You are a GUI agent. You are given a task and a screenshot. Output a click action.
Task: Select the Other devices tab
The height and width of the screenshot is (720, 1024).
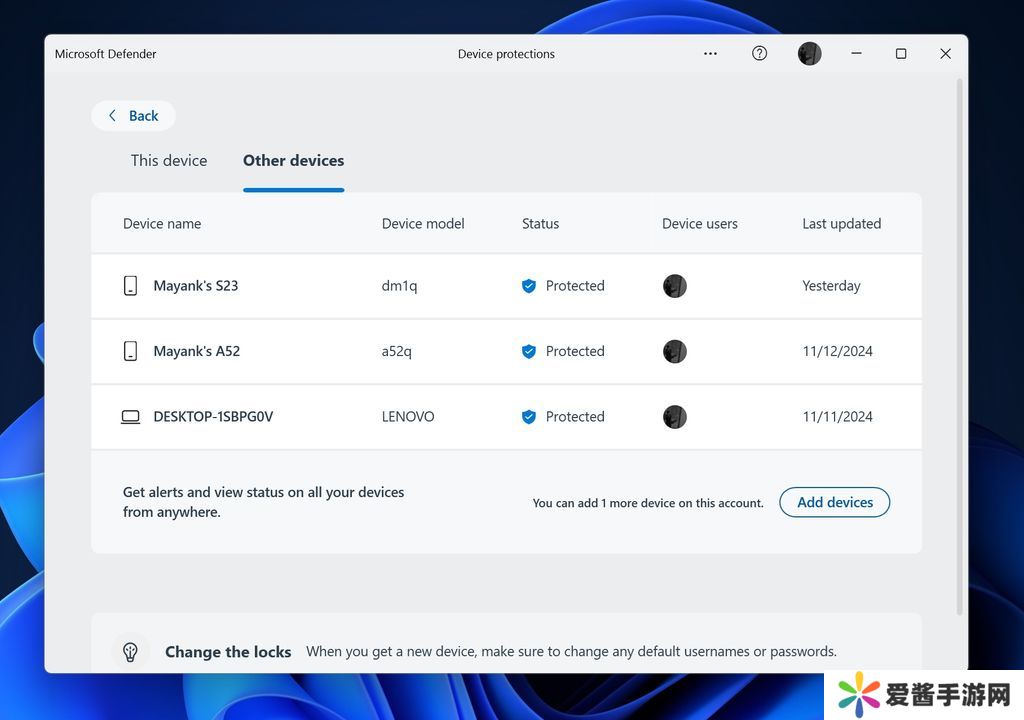click(293, 161)
